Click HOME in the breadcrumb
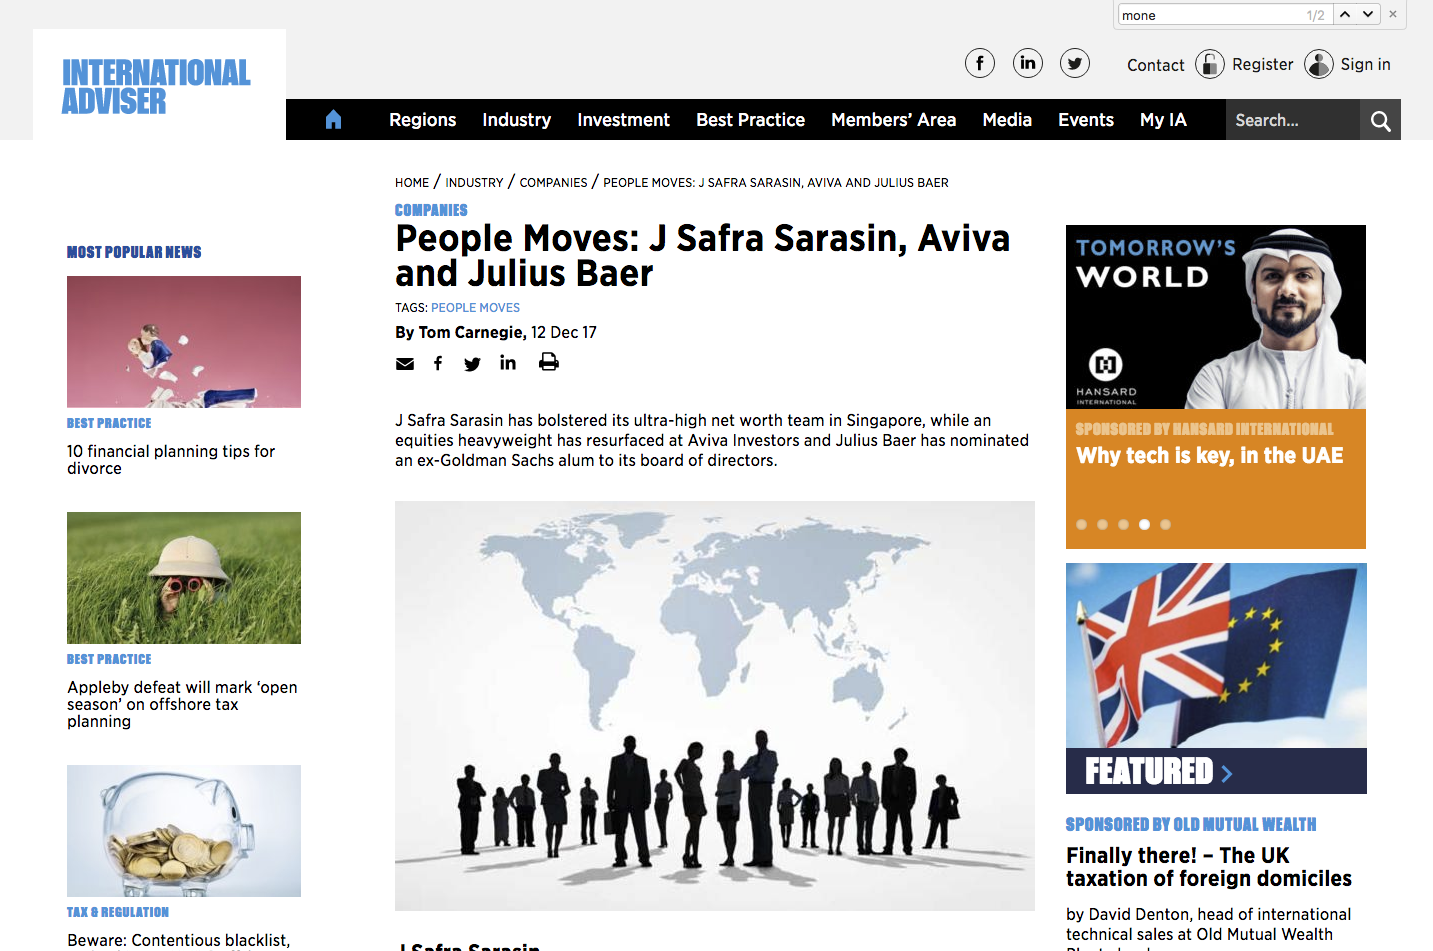 412,183
